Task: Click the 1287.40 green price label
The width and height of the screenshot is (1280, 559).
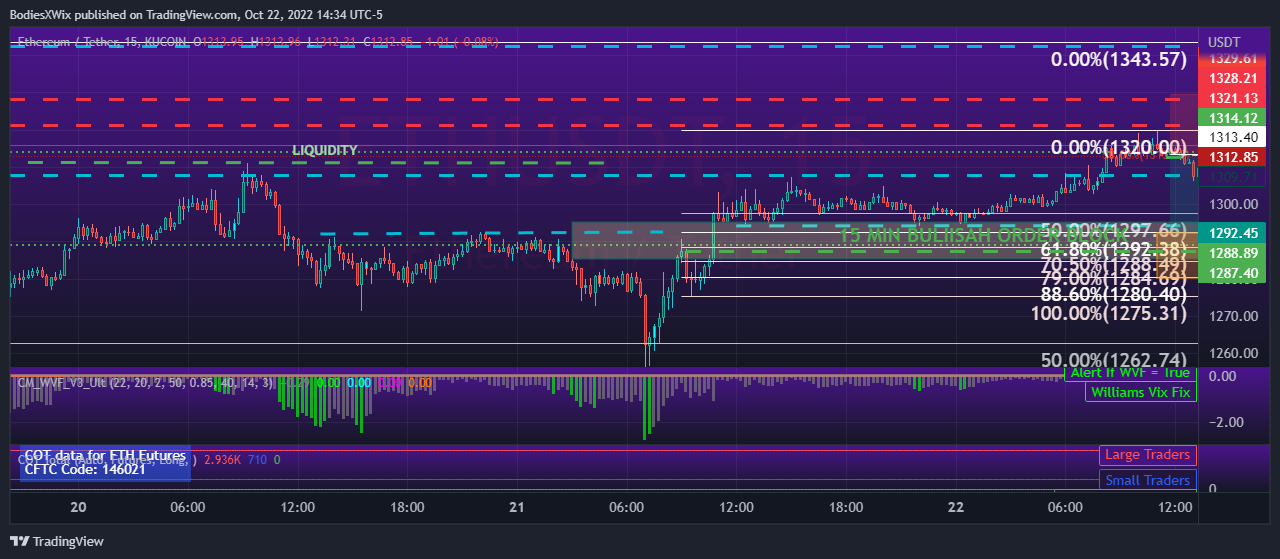Action: pyautogui.click(x=1232, y=272)
